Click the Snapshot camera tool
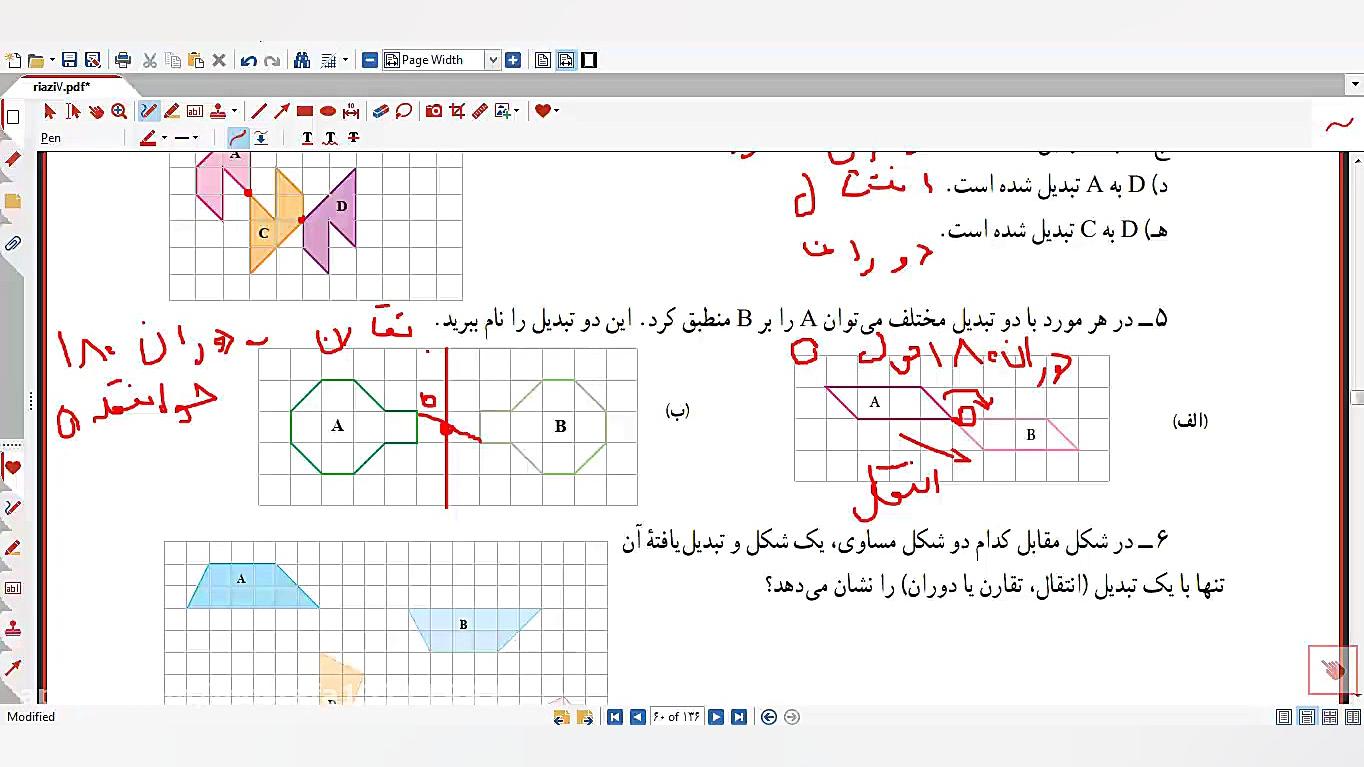 coord(434,111)
